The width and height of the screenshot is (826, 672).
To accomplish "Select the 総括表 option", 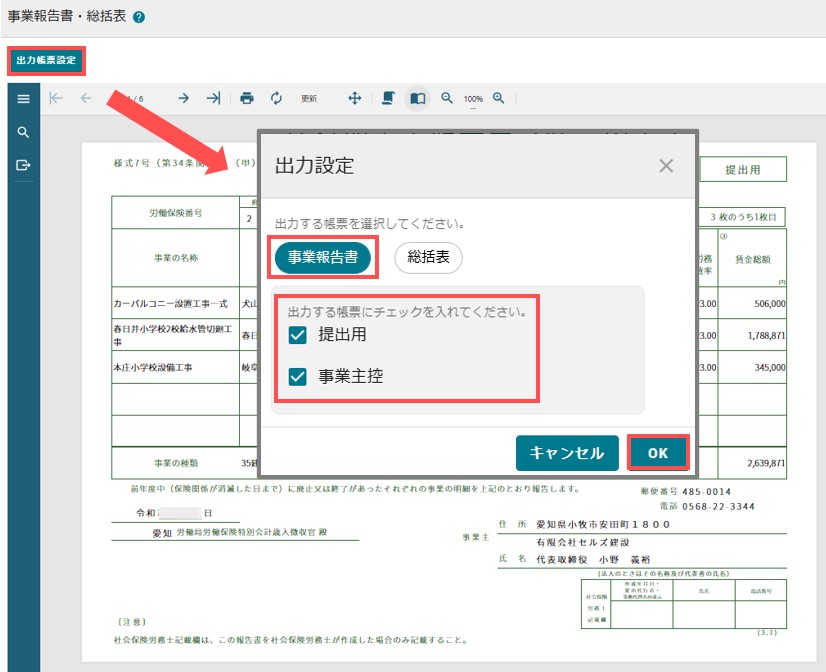I will pos(428,258).
